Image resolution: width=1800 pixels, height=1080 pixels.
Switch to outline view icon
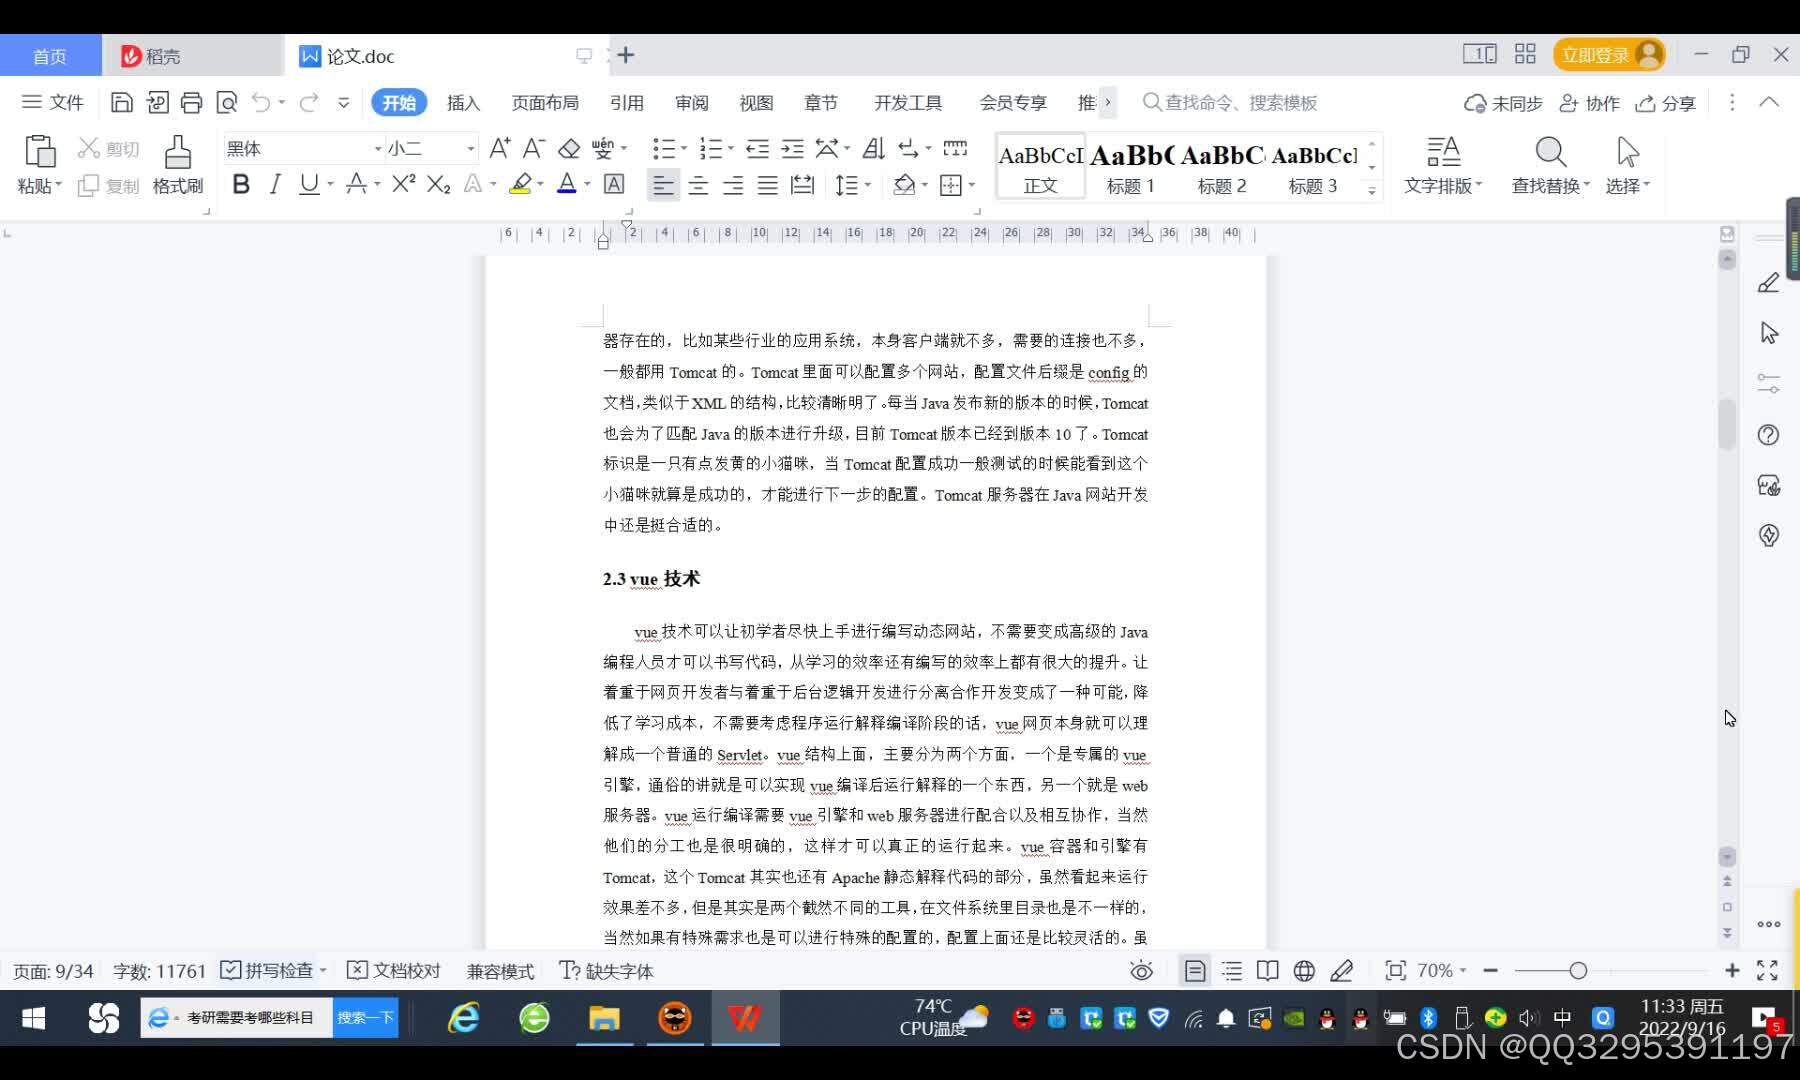[x=1232, y=970]
